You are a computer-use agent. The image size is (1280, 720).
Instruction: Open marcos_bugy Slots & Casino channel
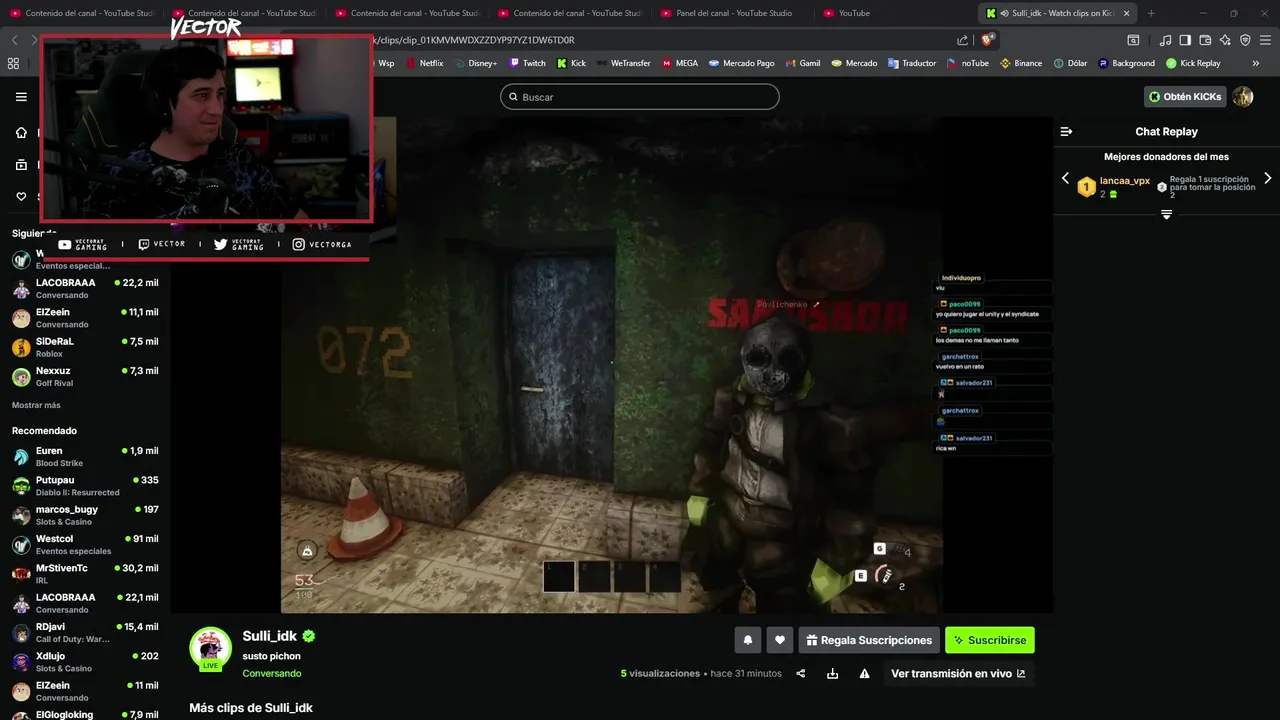85,515
